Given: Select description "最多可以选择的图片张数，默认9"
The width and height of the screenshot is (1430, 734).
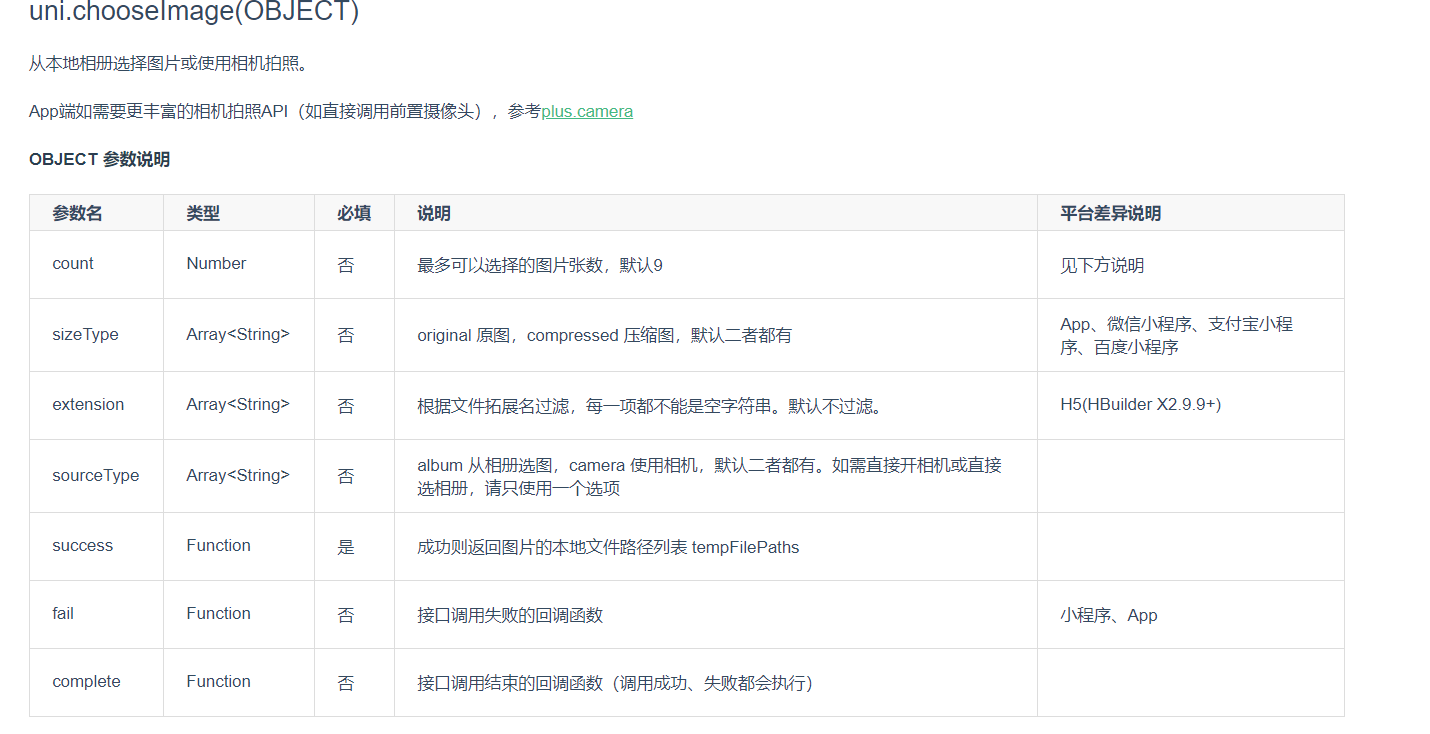Looking at the screenshot, I should (540, 265).
